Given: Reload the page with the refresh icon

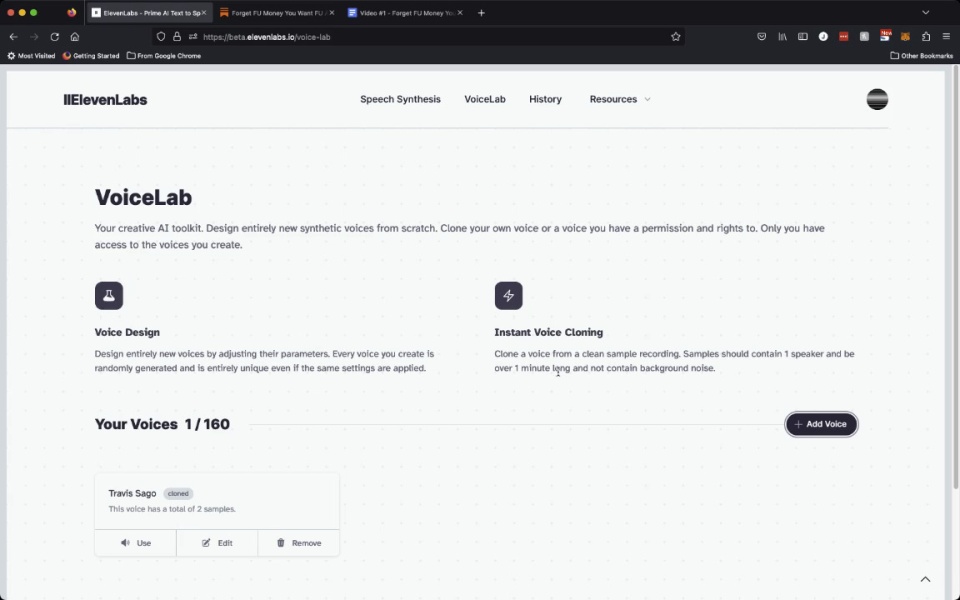Looking at the screenshot, I should click(54, 37).
